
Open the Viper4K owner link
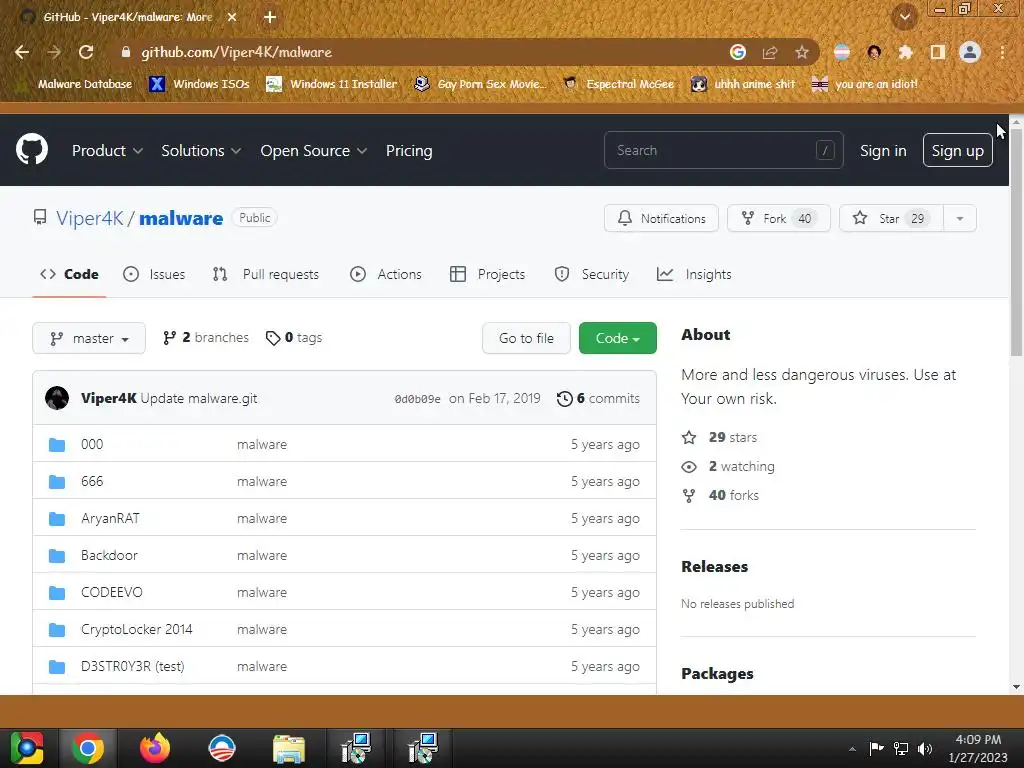89,218
